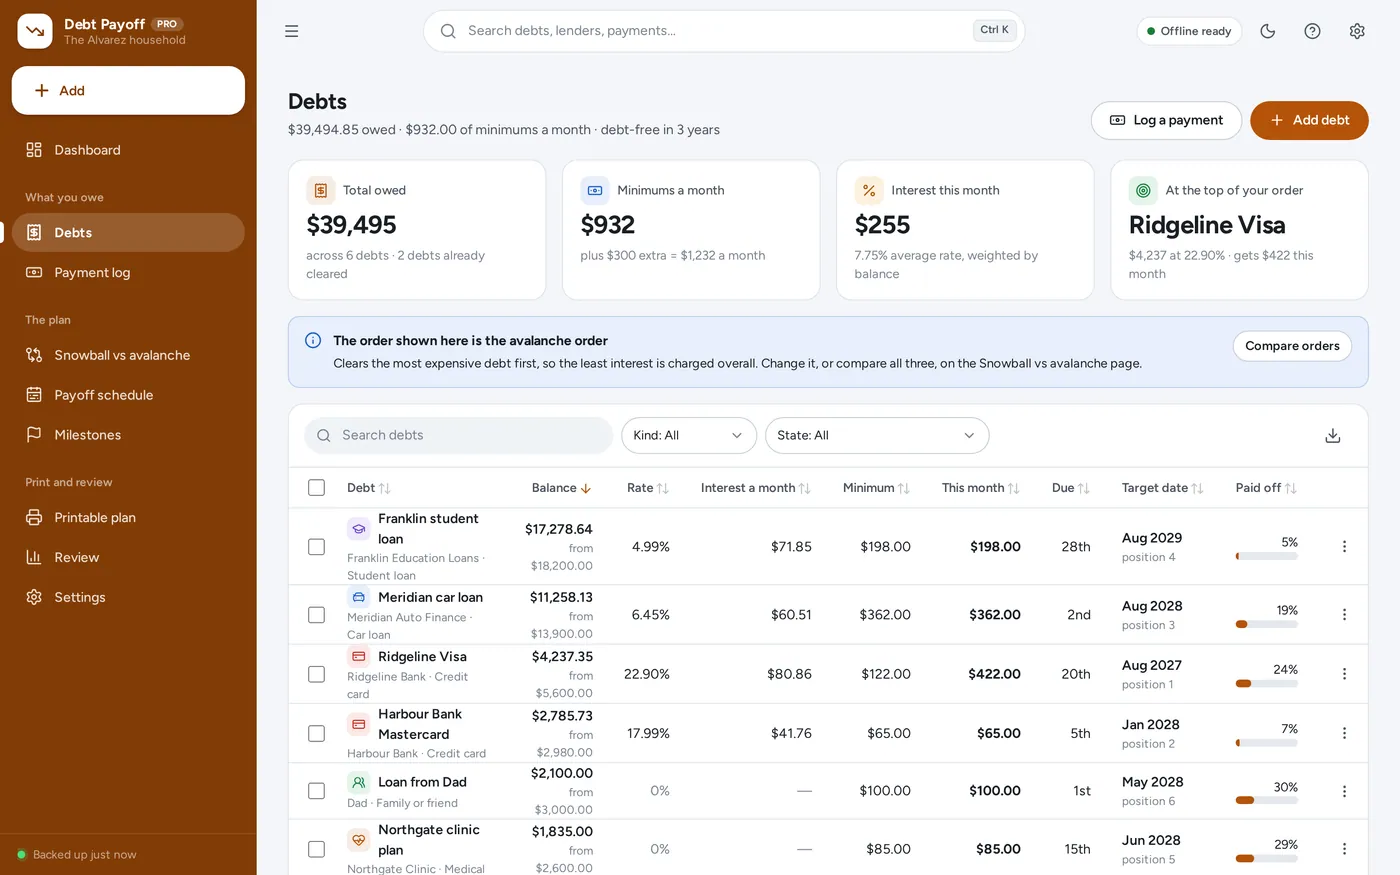Select the Harbour Bank Mastercard row checkbox

[316, 733]
